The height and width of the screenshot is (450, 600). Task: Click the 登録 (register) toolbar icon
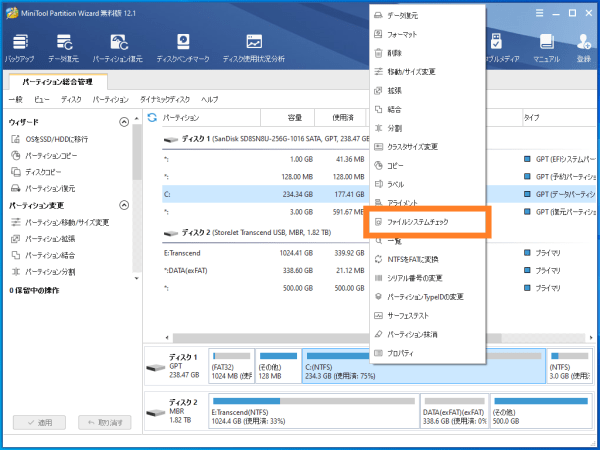tap(584, 48)
